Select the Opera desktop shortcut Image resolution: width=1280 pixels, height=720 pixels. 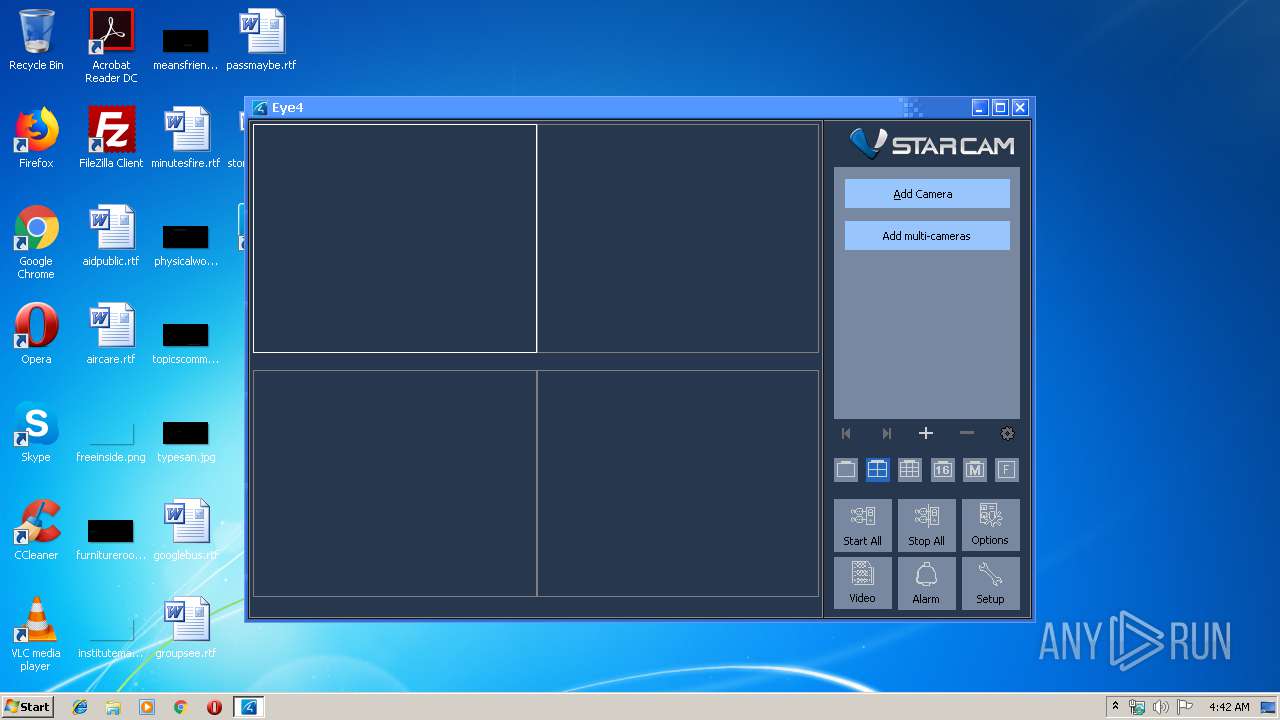coord(36,334)
